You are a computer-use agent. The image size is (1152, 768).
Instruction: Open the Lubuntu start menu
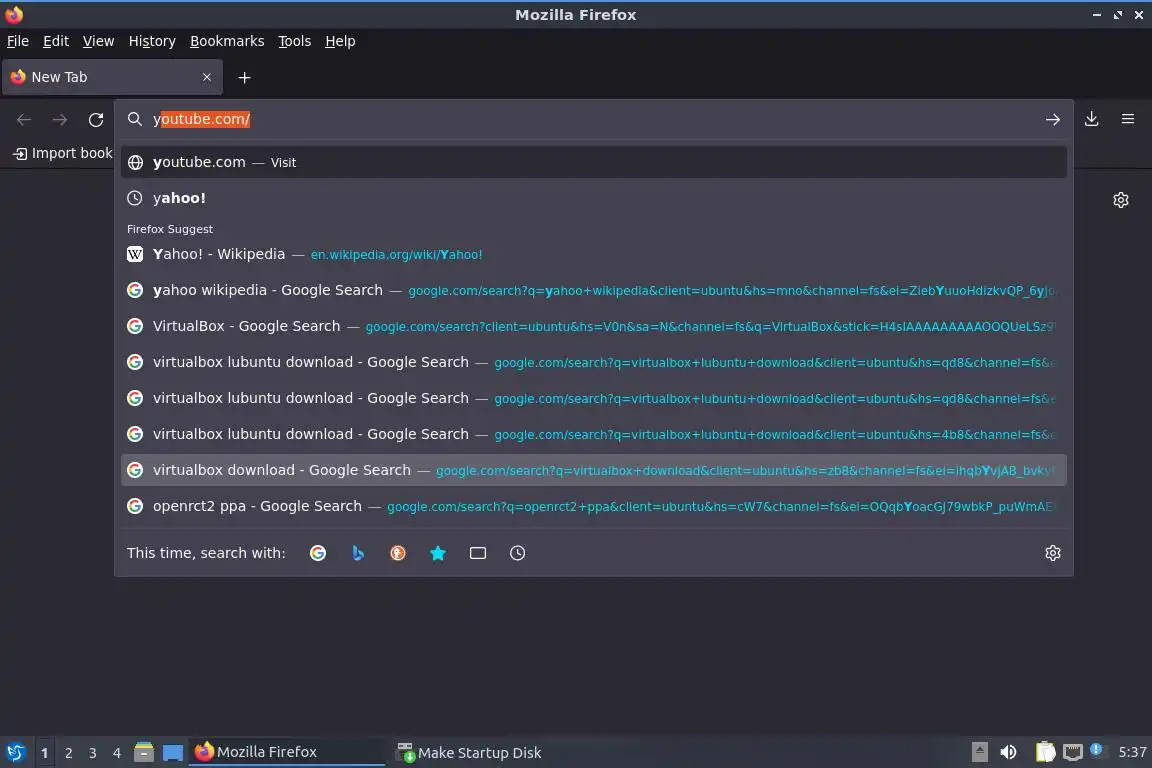tap(15, 753)
